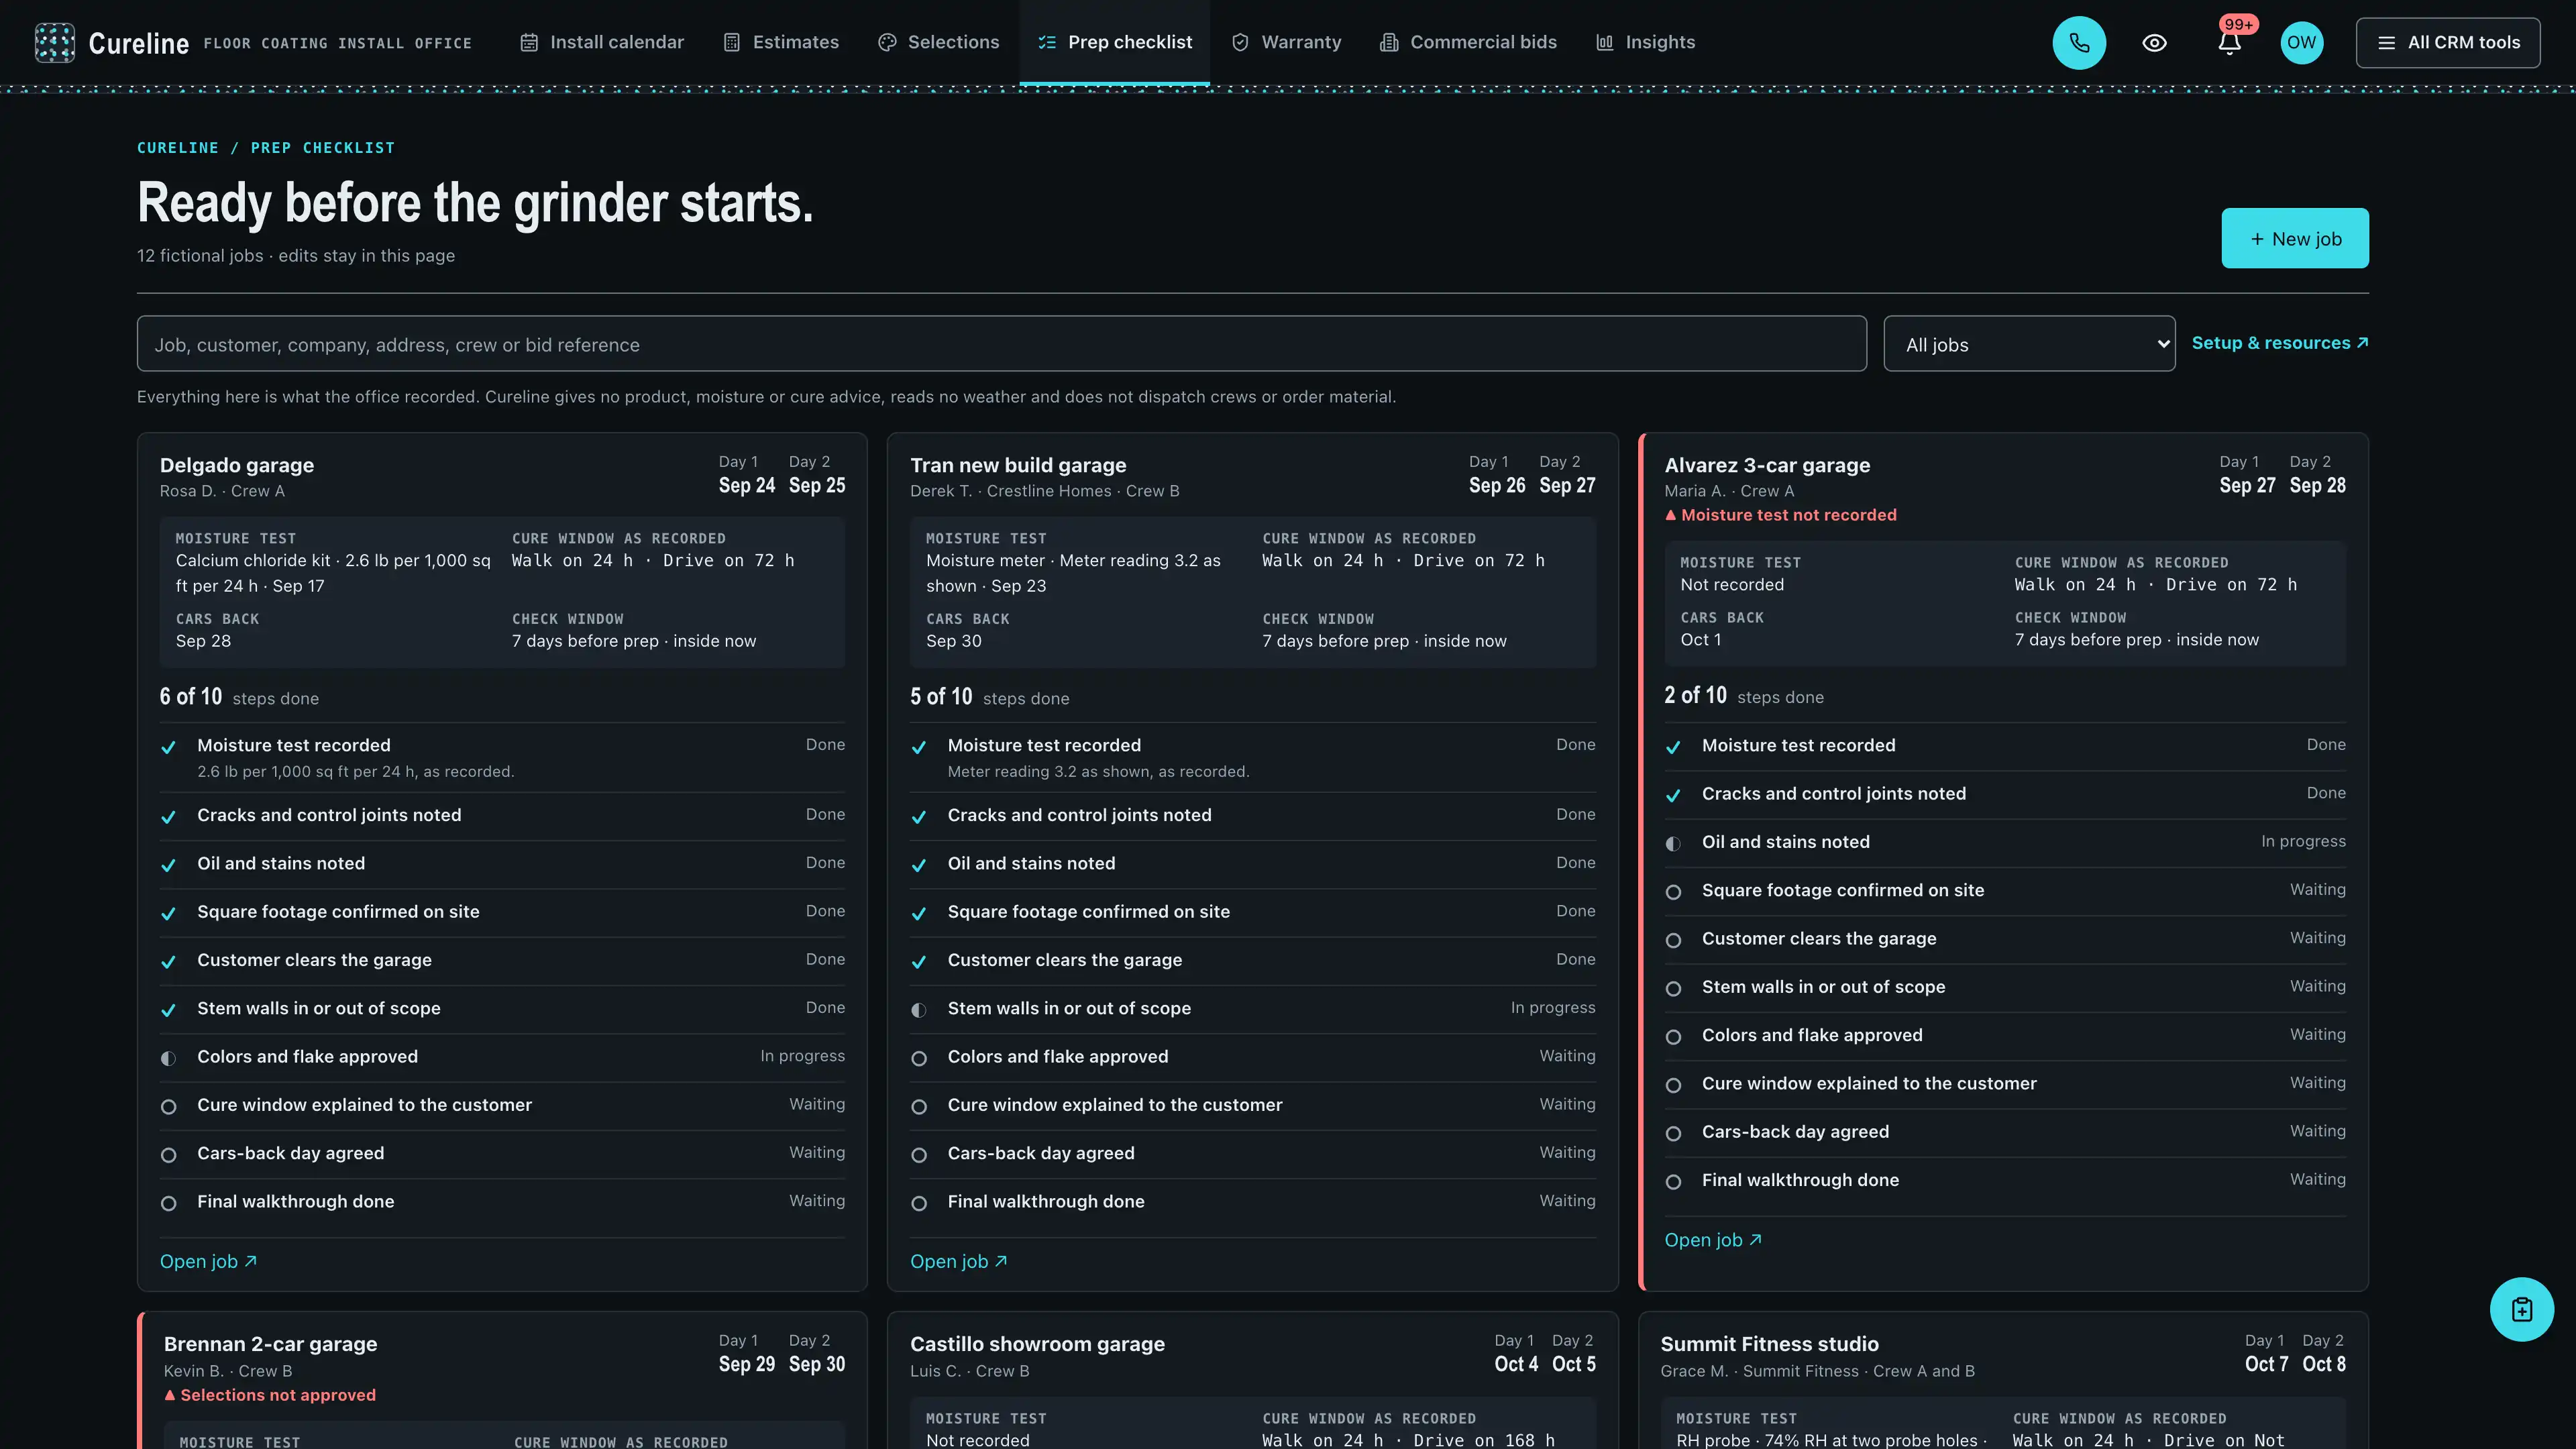Screen dimensions: 2576x1449
Task: Toggle Tran Colors and flake approved step
Action: coord(1252,1057)
